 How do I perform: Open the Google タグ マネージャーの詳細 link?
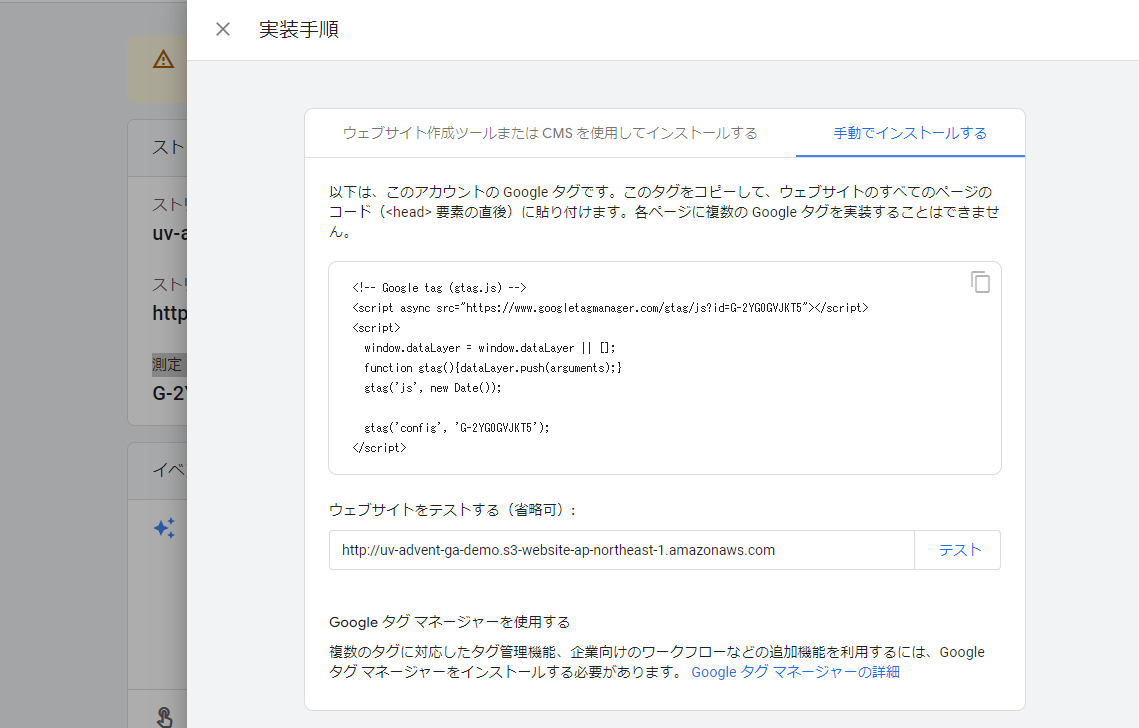(x=795, y=671)
